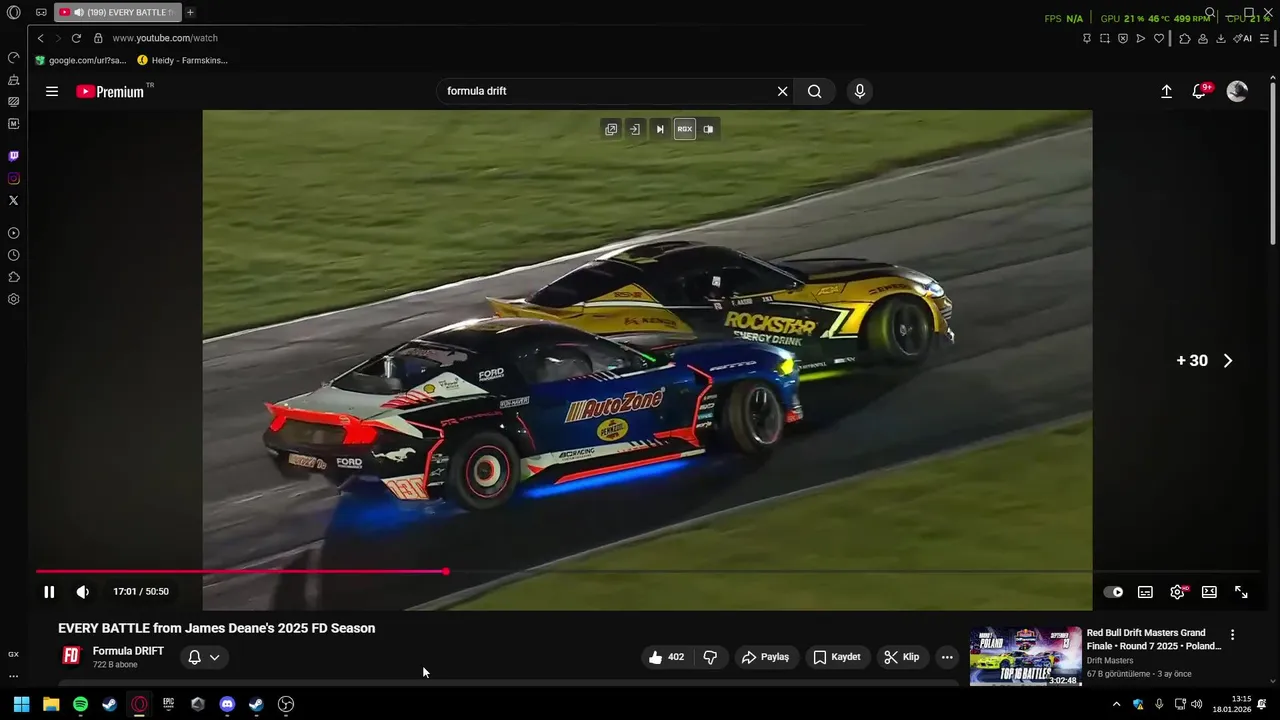Open the account avatar menu
This screenshot has height=720, width=1280.
point(1237,91)
